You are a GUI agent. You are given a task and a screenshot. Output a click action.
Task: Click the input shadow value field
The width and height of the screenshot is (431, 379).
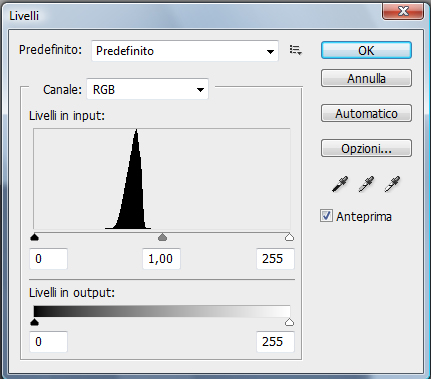(x=49, y=259)
